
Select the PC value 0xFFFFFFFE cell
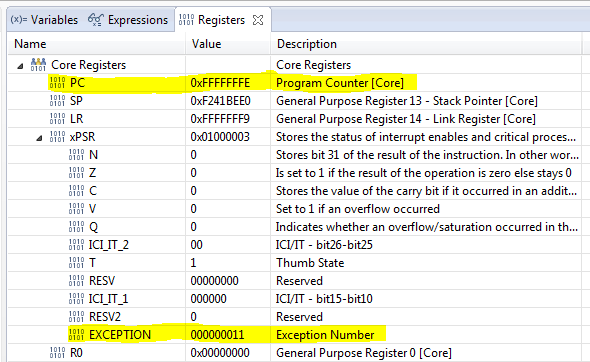click(x=228, y=83)
